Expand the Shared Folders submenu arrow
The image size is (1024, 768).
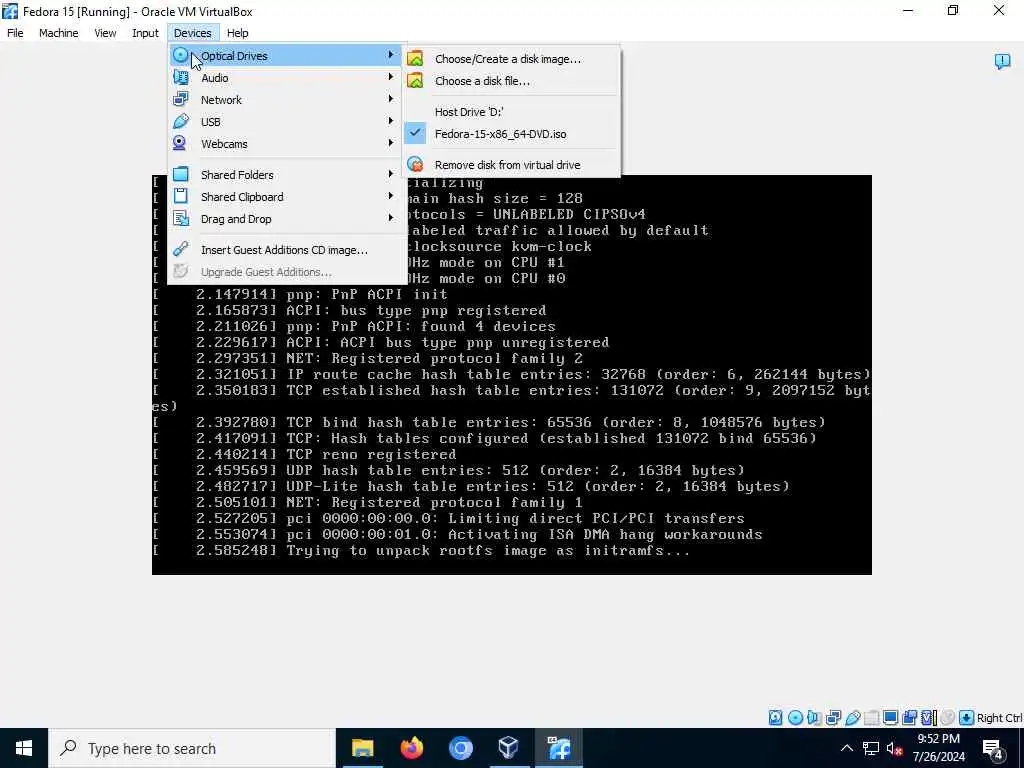click(x=391, y=174)
